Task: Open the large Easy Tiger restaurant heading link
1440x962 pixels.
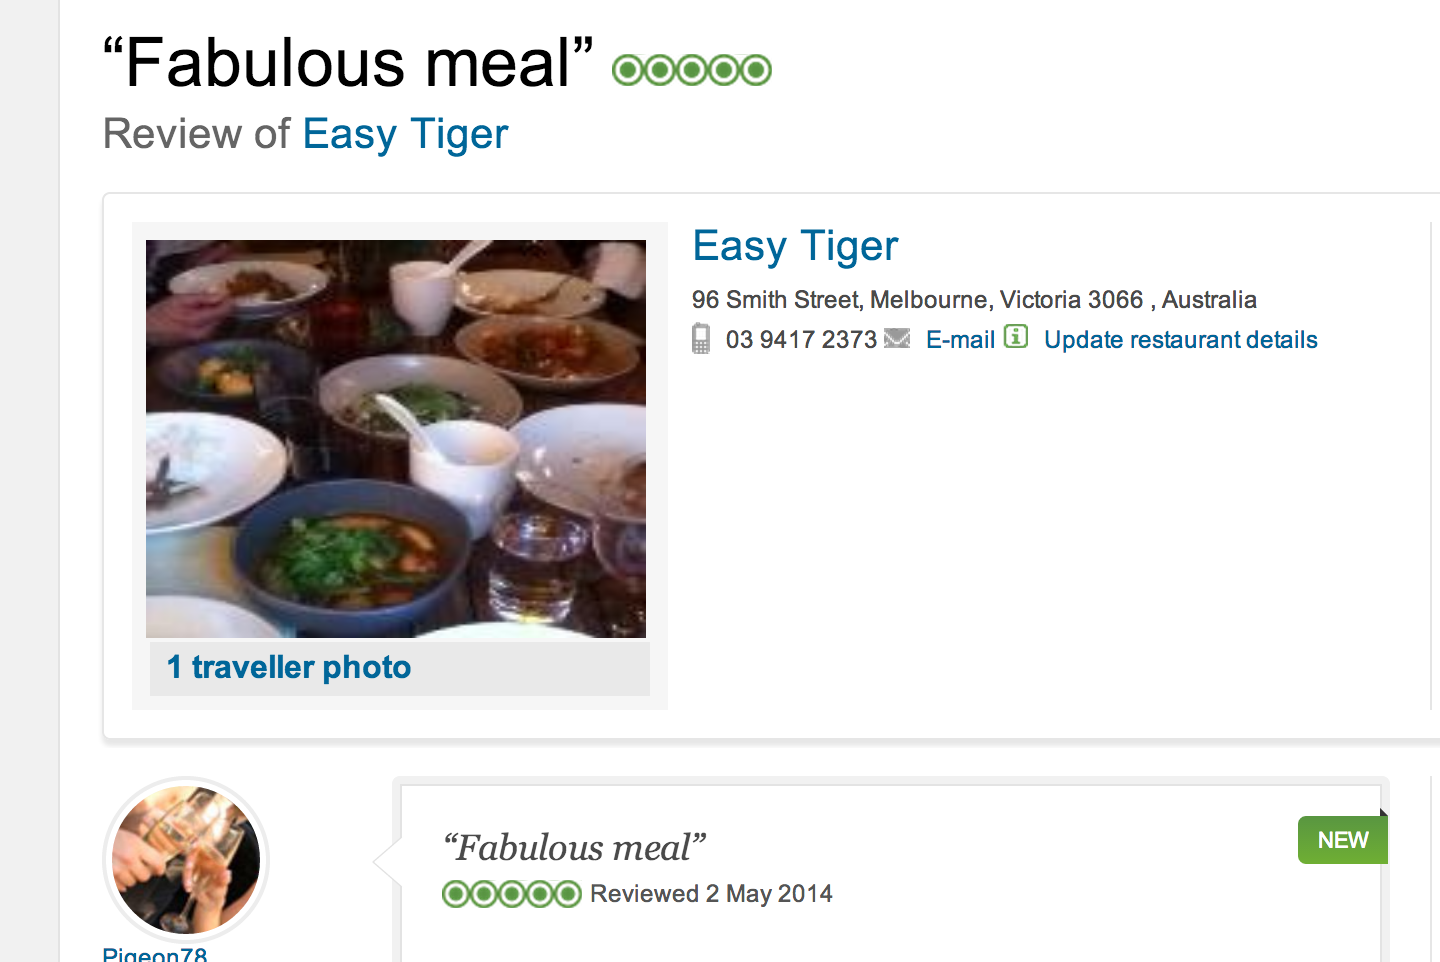Action: pyautogui.click(x=795, y=246)
